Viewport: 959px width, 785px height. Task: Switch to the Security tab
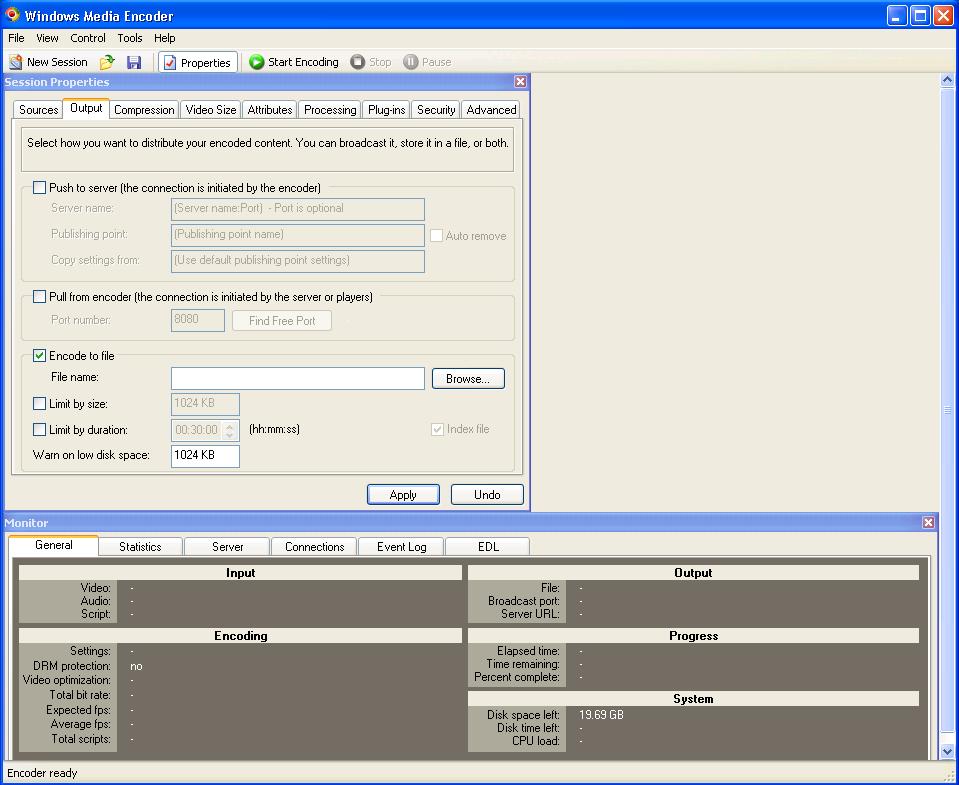pos(435,109)
